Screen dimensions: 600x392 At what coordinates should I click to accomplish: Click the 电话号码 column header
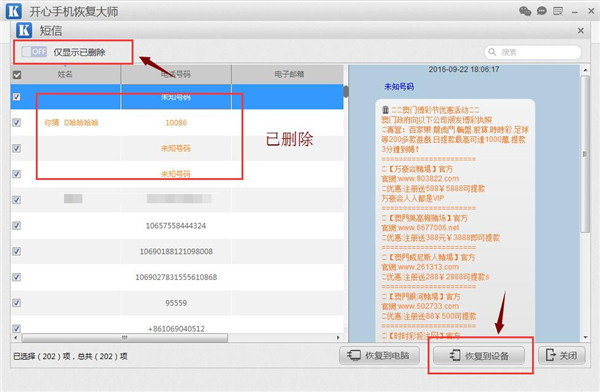(176, 74)
